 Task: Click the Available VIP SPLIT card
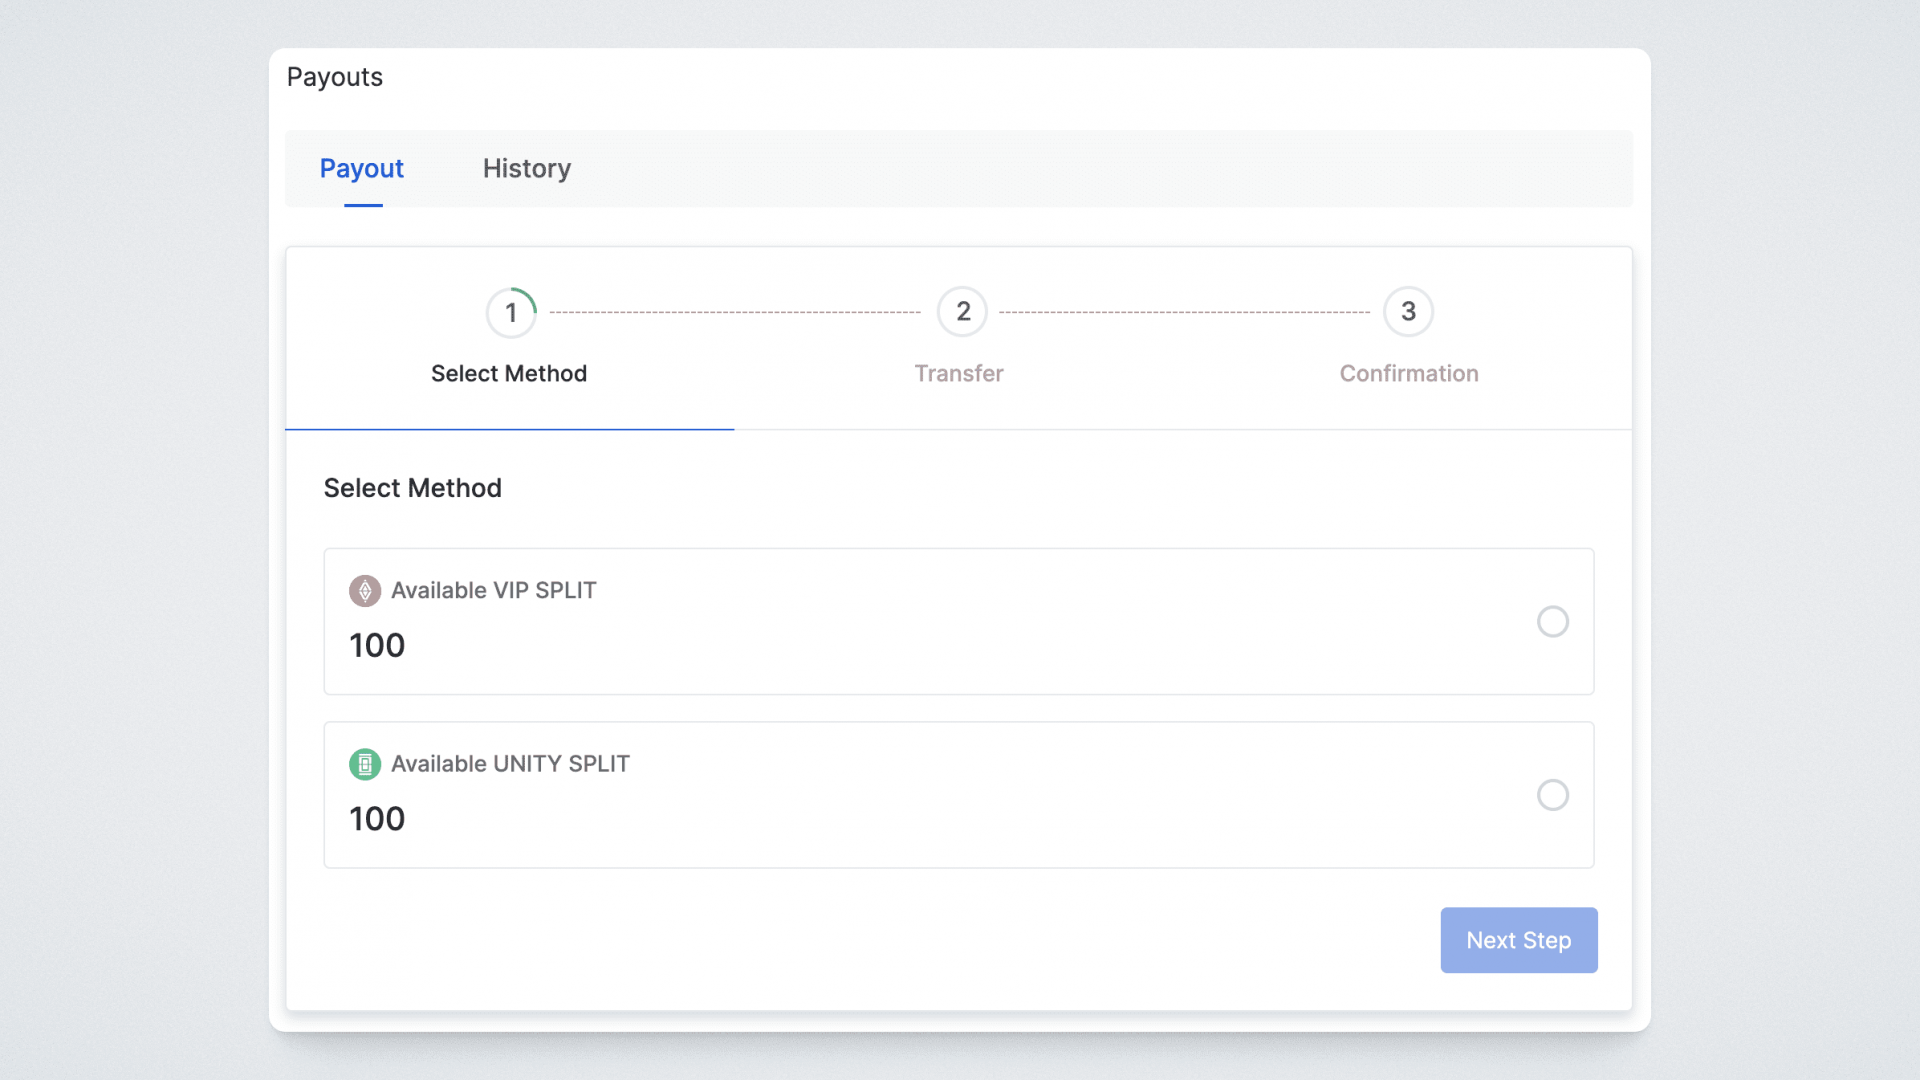pyautogui.click(x=958, y=621)
